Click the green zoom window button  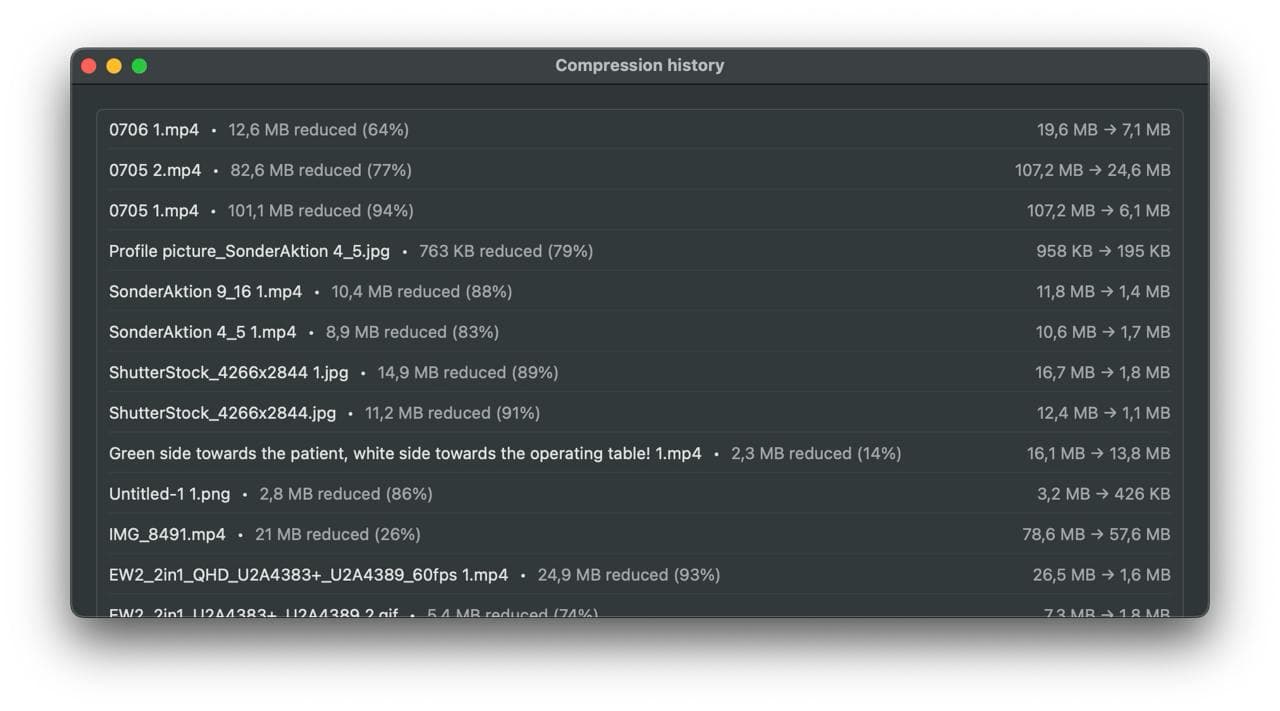pos(139,65)
